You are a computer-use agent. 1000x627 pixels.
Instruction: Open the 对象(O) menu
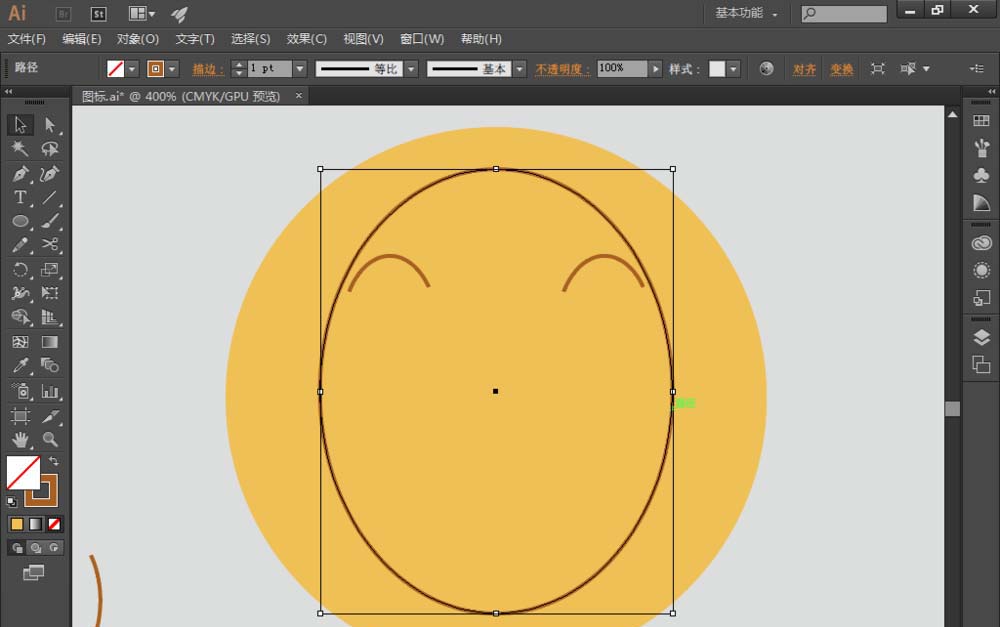138,39
